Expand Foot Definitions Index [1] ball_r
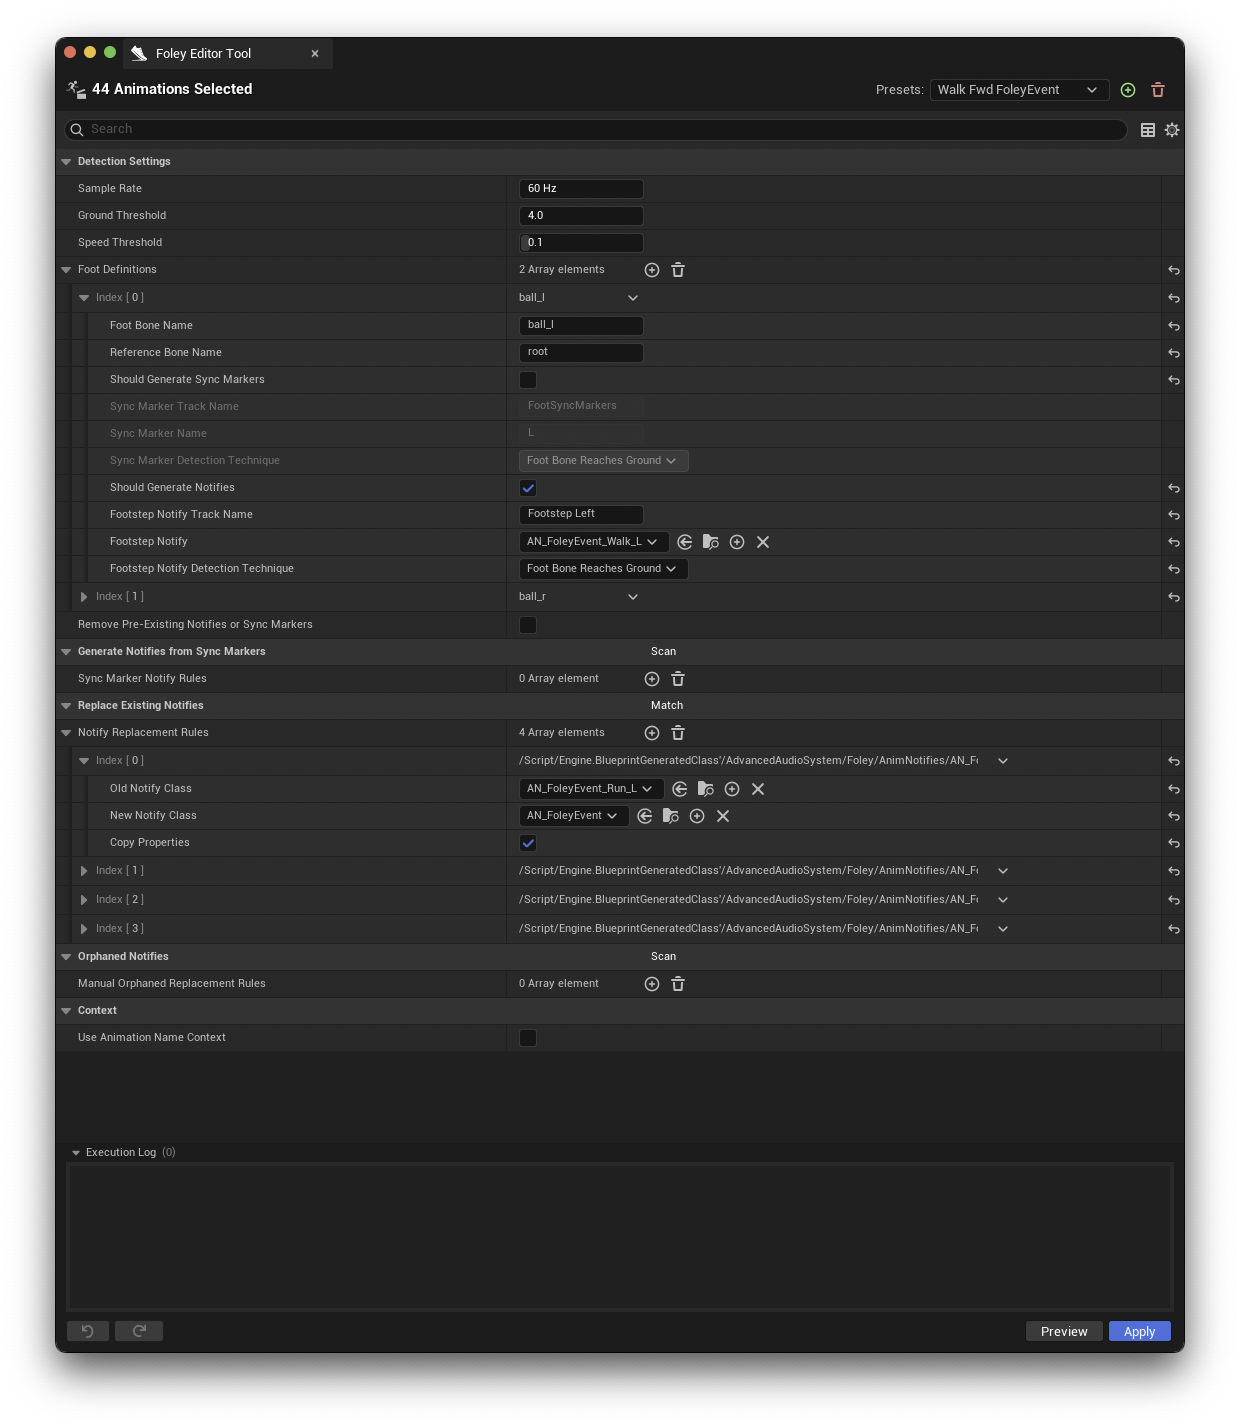Image resolution: width=1240 pixels, height=1426 pixels. (x=84, y=597)
